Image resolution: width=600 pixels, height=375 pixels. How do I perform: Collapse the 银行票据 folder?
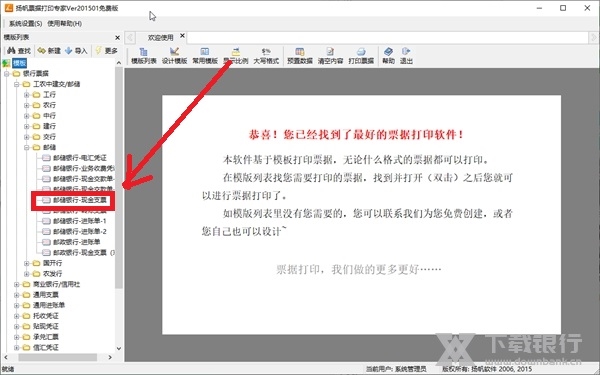7,73
